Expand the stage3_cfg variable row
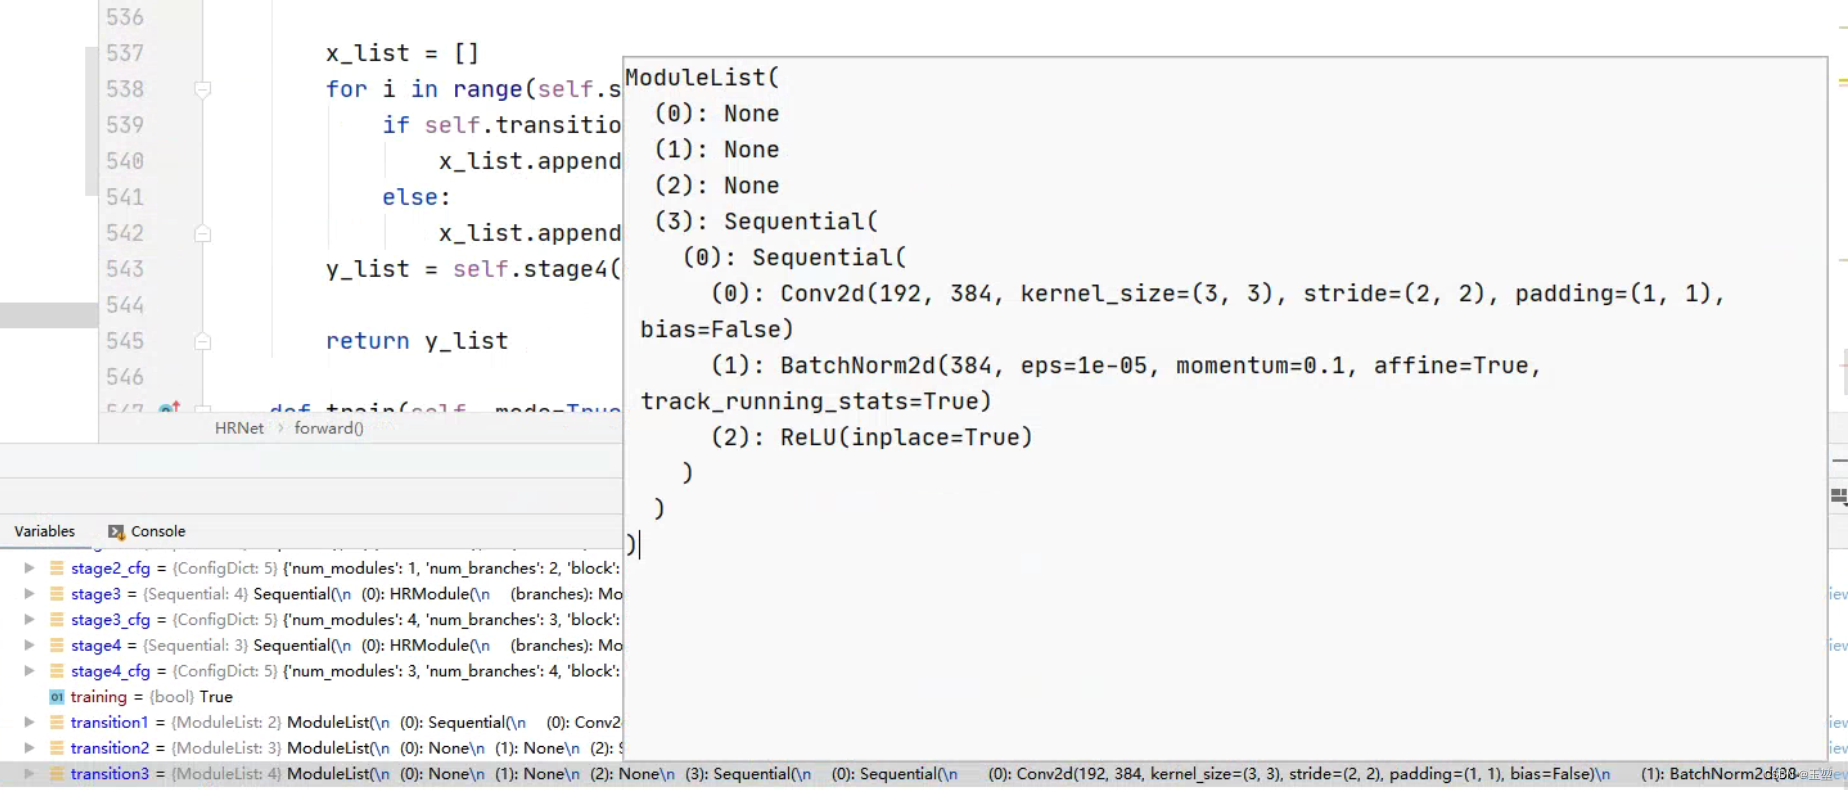The width and height of the screenshot is (1848, 790). point(29,620)
